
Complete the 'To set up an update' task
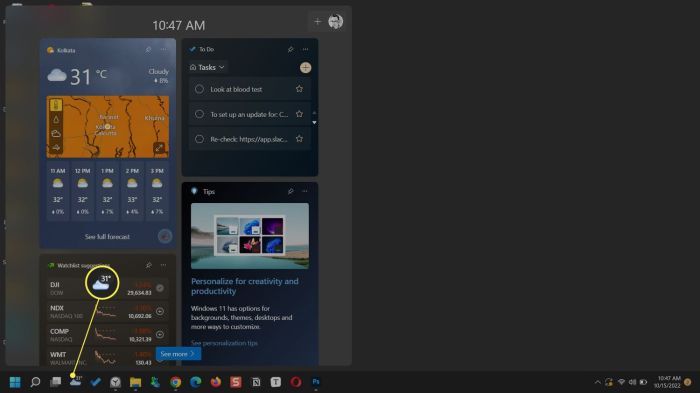pos(199,114)
